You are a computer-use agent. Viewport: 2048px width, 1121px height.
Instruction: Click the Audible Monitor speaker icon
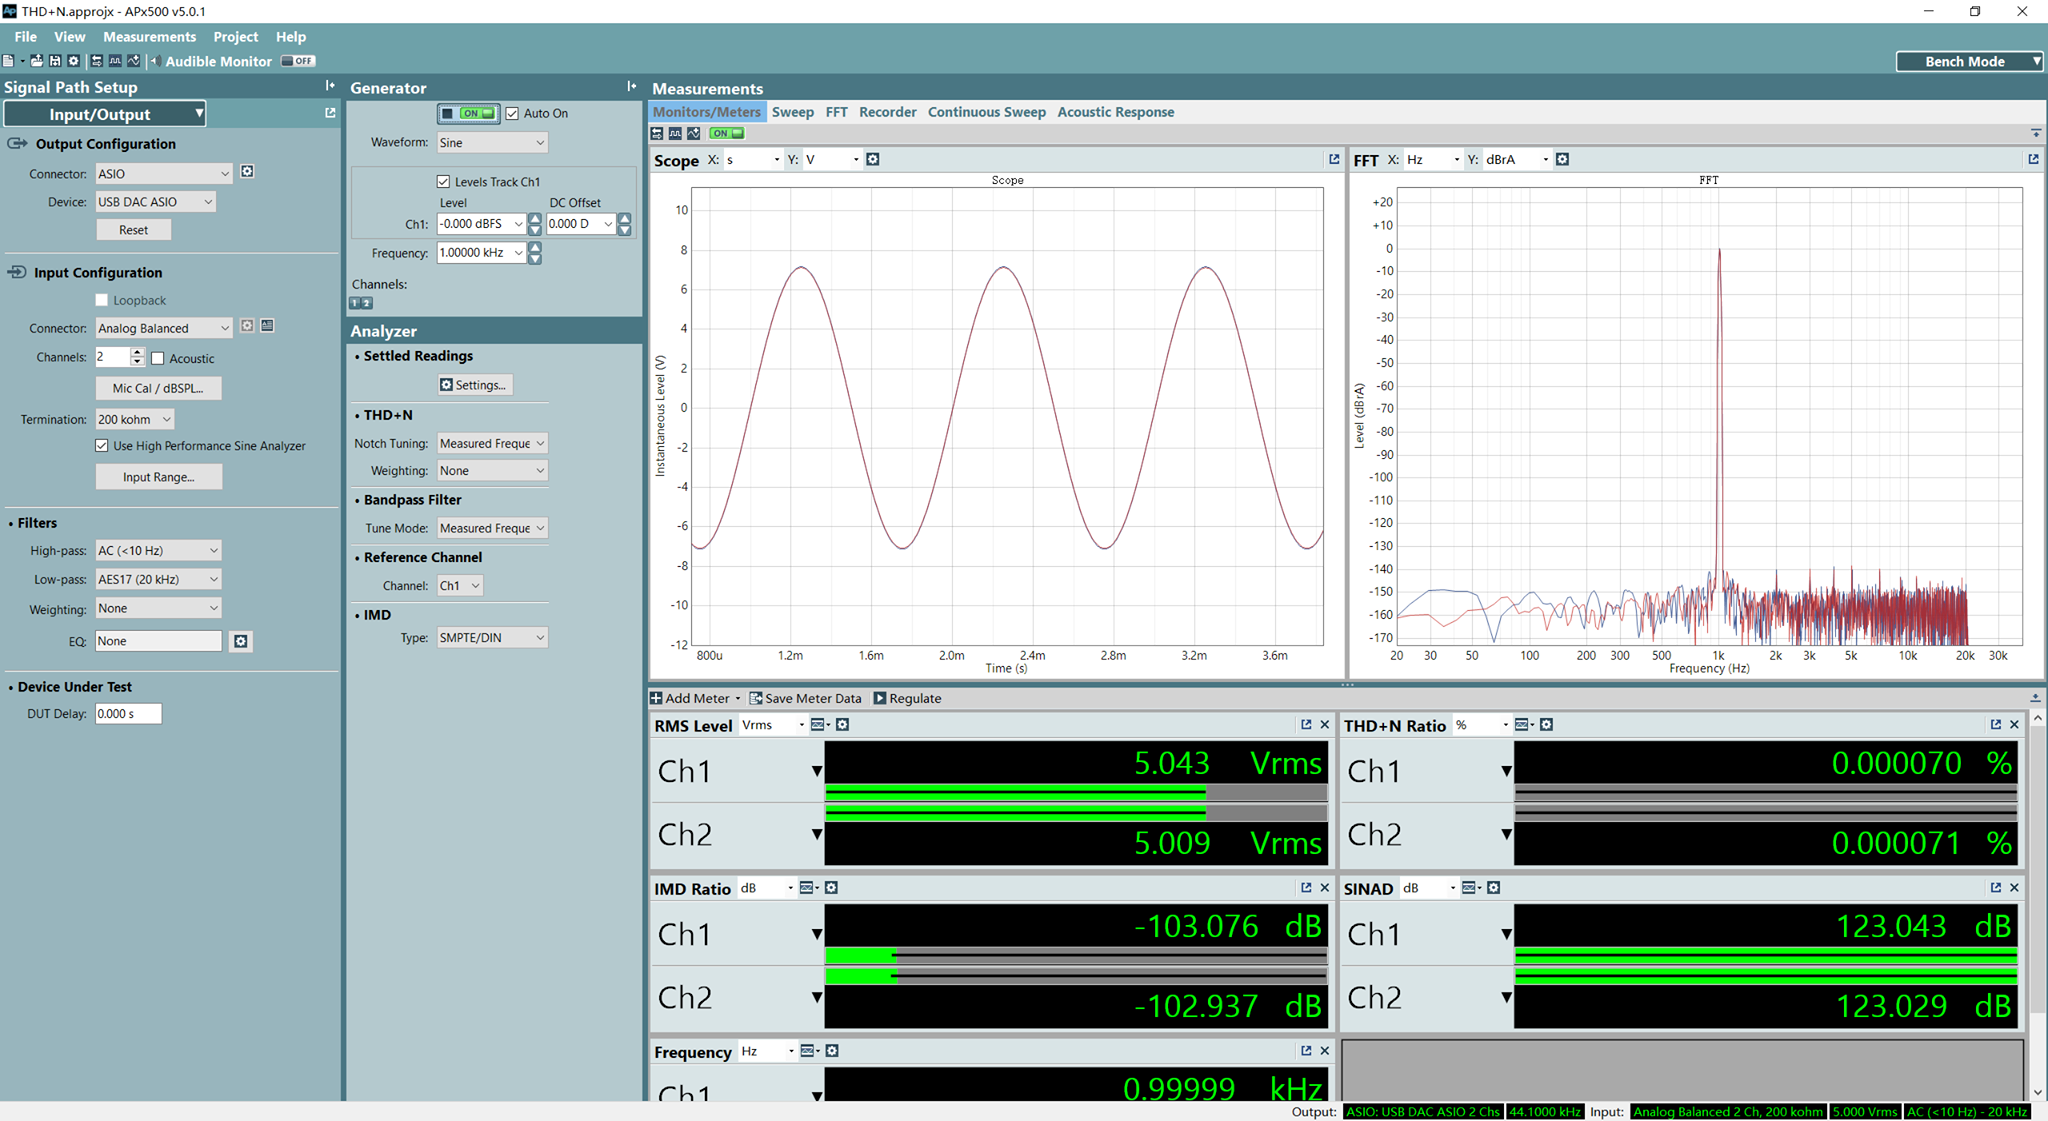click(x=156, y=61)
